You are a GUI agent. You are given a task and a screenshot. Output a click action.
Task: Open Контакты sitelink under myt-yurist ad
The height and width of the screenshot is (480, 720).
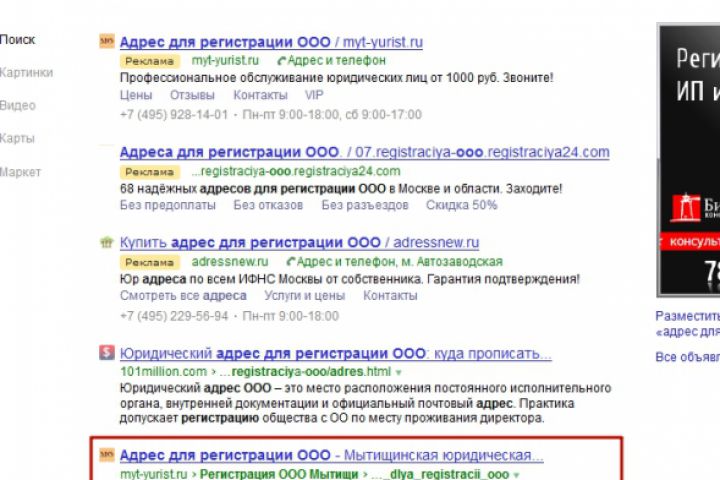click(260, 95)
